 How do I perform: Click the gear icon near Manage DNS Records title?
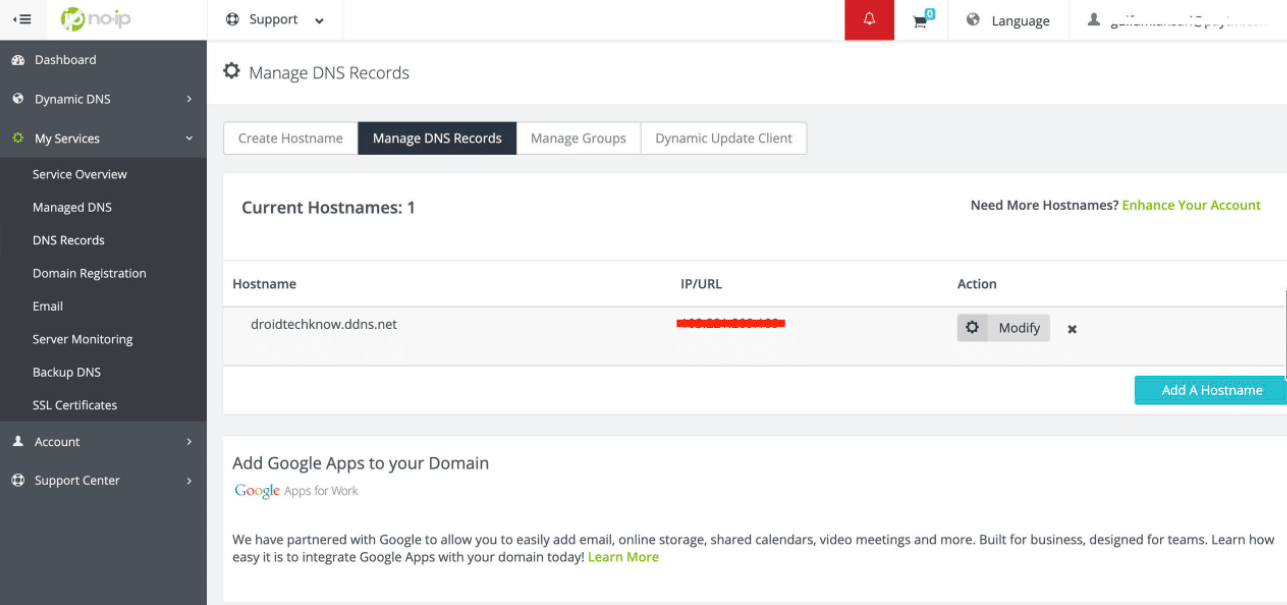coord(232,70)
